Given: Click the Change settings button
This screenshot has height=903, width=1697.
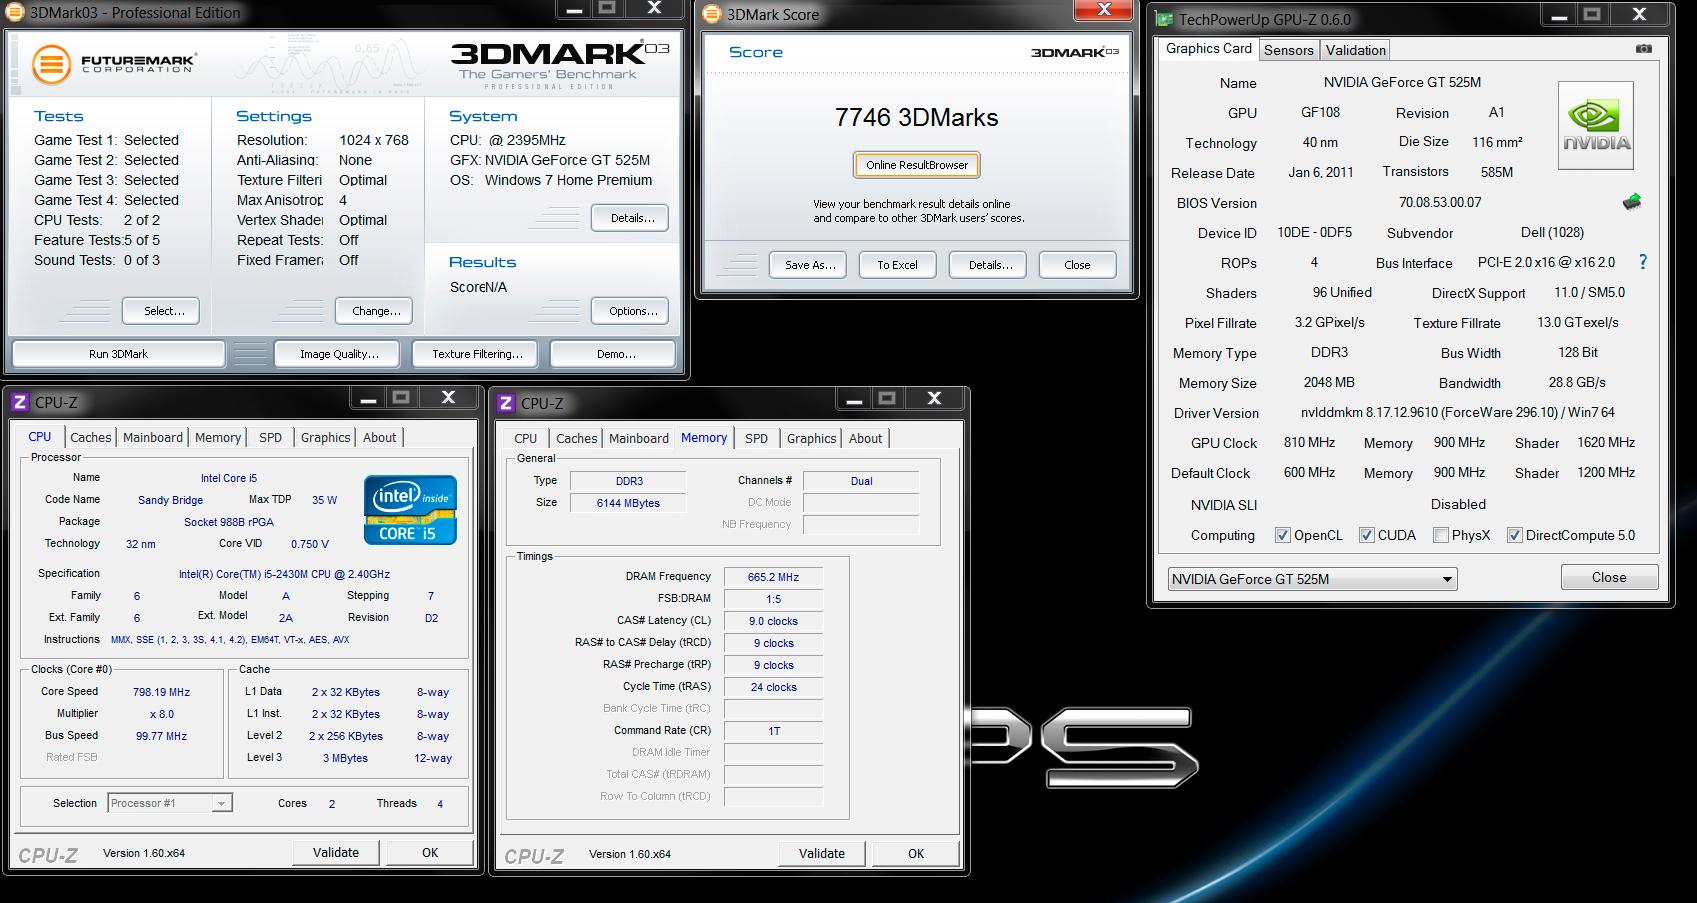Looking at the screenshot, I should pos(376,311).
